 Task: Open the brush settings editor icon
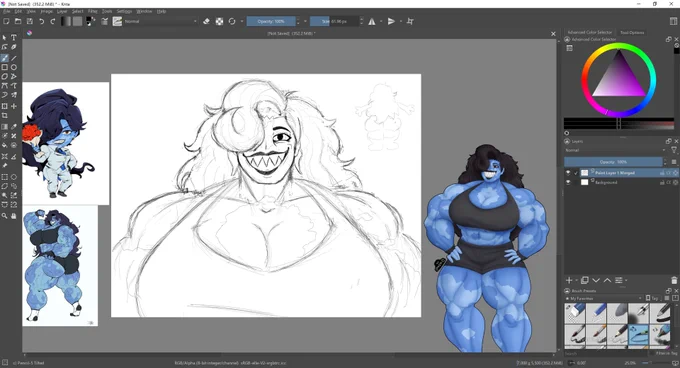pos(105,21)
